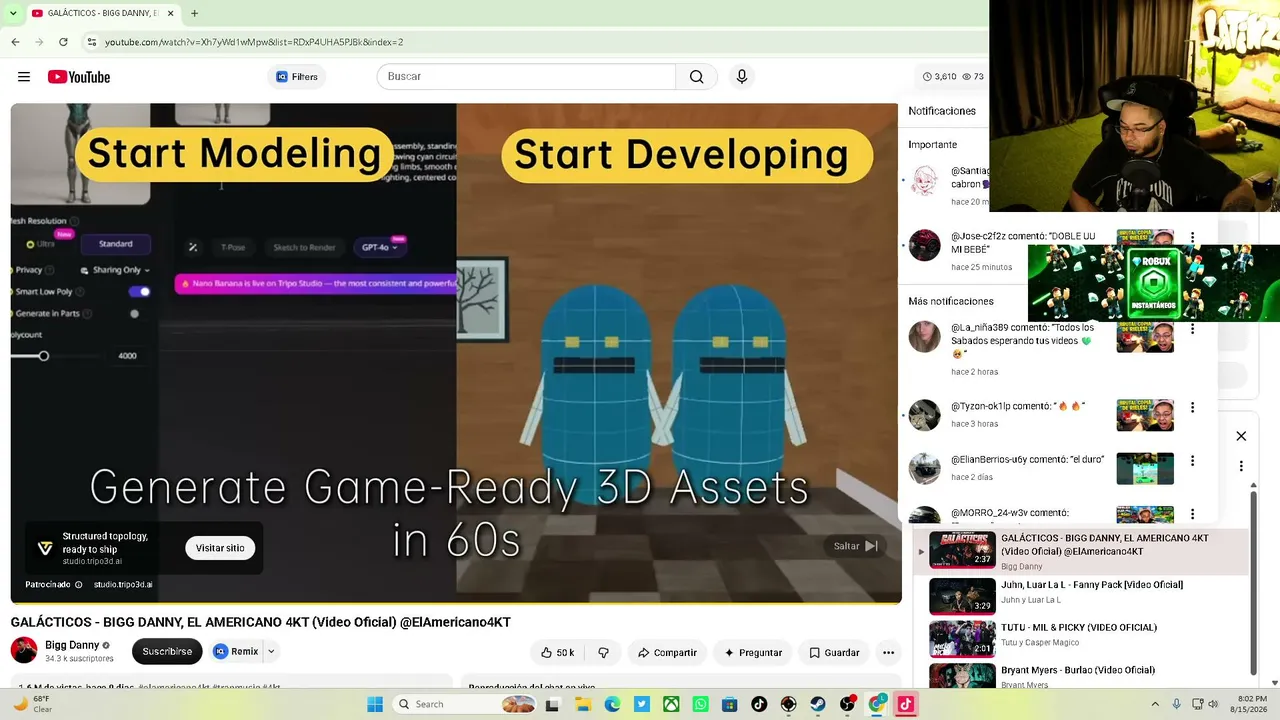Open the Filters extension button
1280x720 pixels.
[x=297, y=77]
